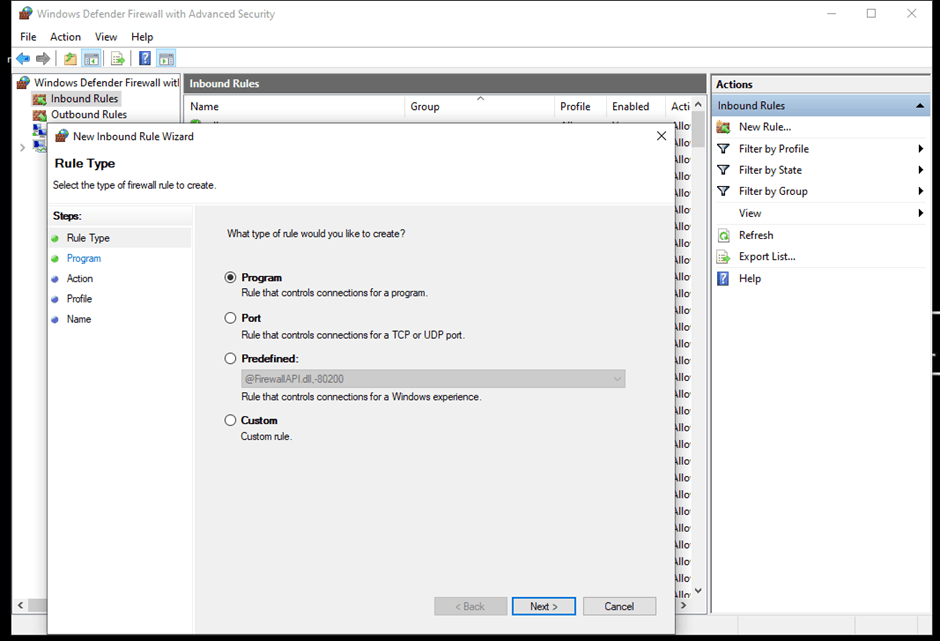Expand the Filter by Profile submenu arrow
Viewport: 940px width, 641px height.
click(920, 149)
